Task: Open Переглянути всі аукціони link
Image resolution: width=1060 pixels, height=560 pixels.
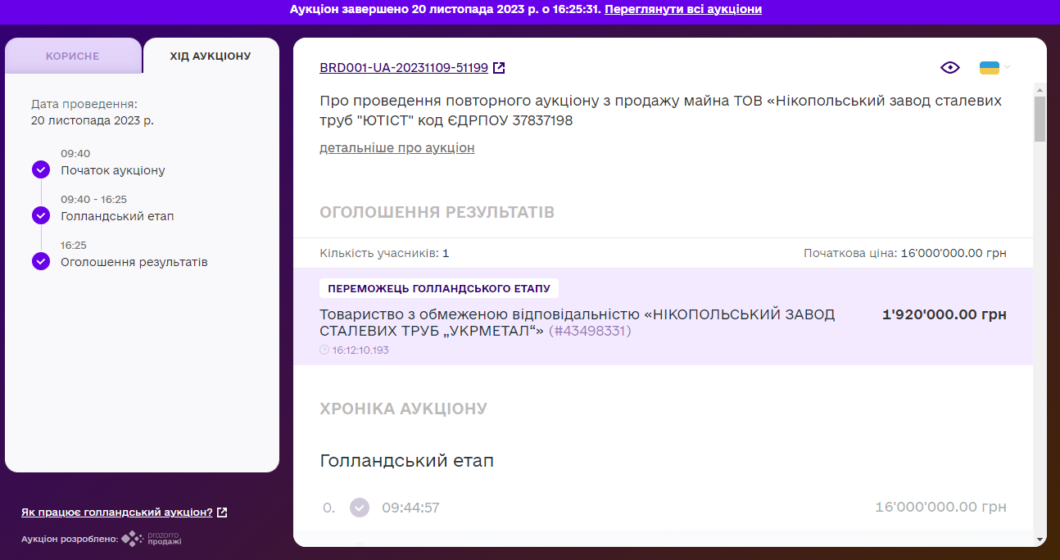Action: click(683, 9)
